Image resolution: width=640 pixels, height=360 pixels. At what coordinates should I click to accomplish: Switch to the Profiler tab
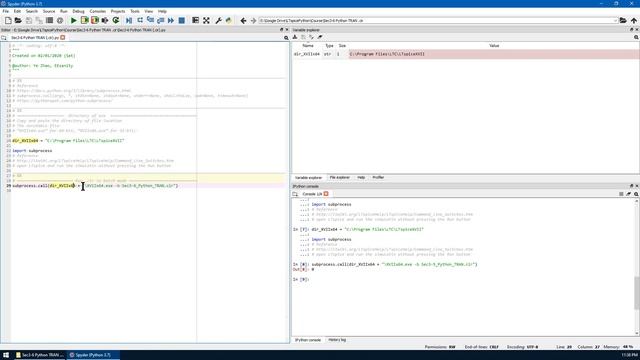(x=378, y=178)
